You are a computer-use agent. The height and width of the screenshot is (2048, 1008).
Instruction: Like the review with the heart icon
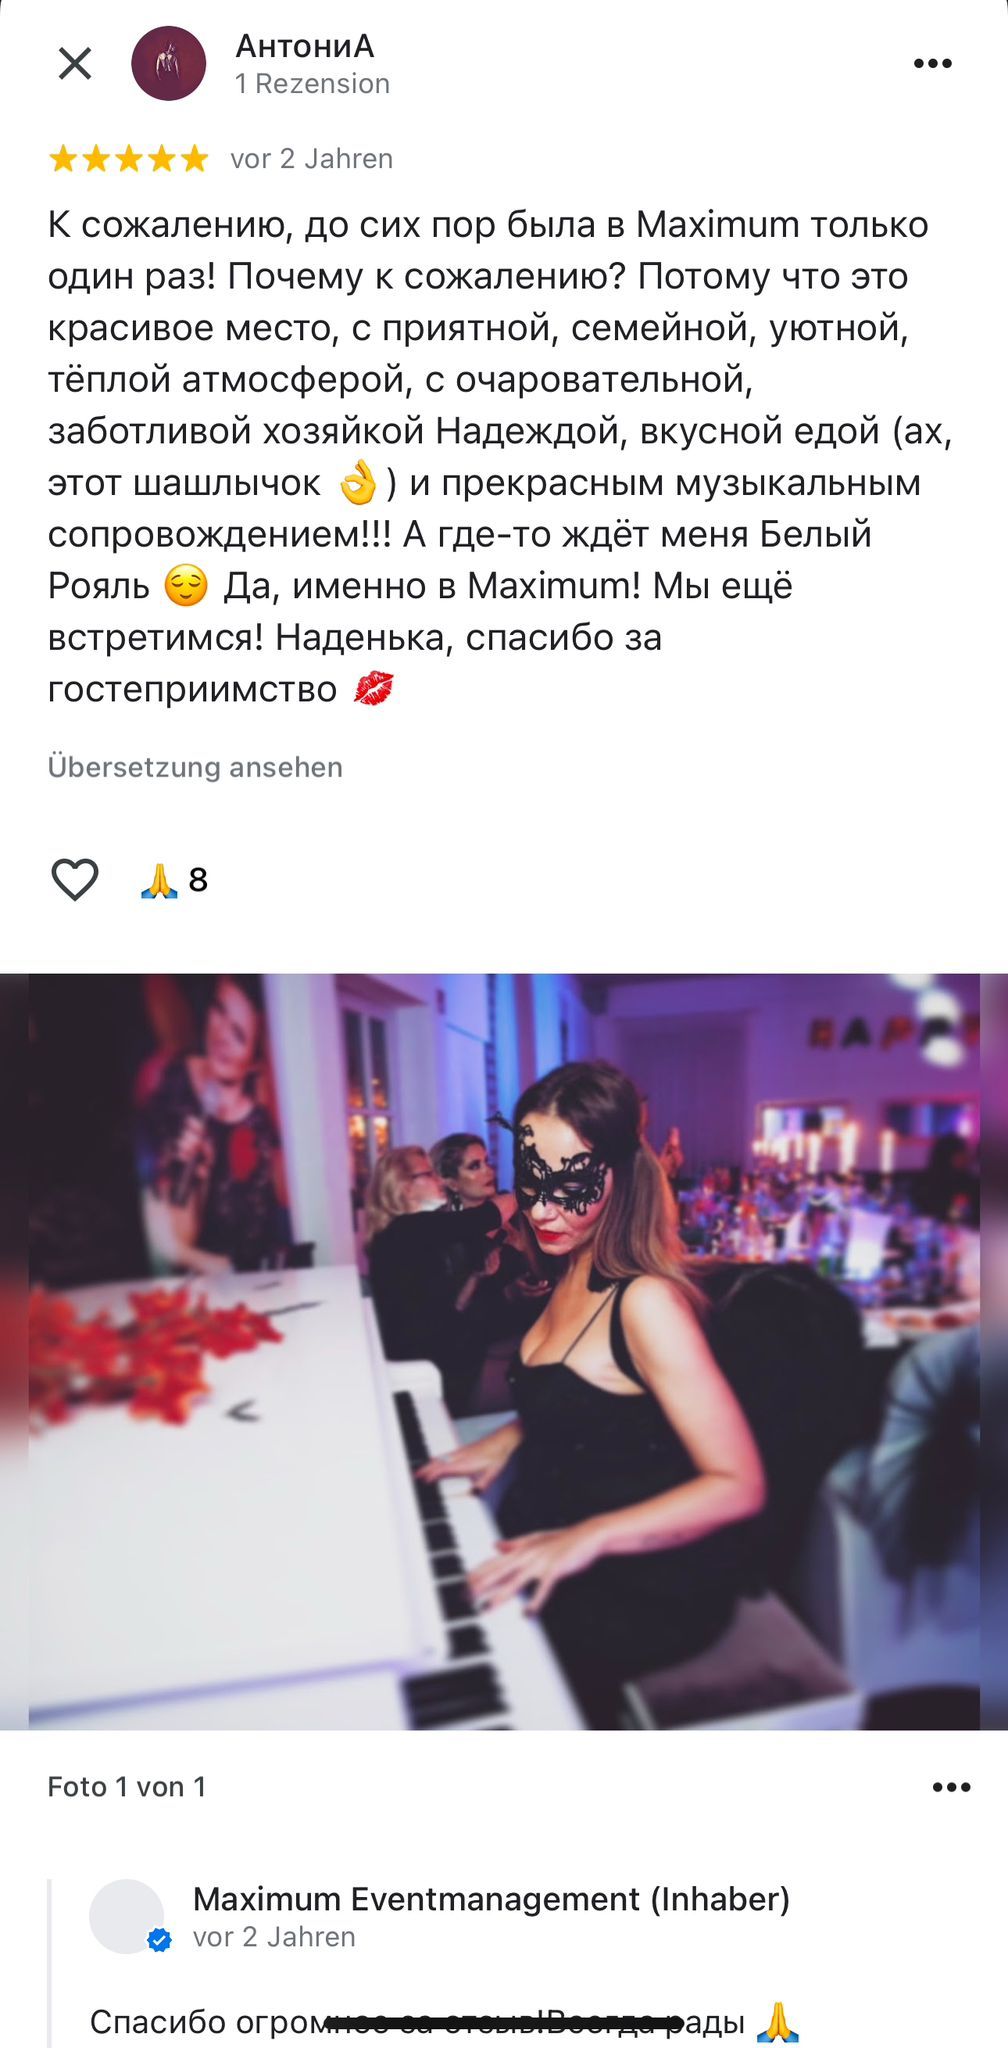[75, 880]
